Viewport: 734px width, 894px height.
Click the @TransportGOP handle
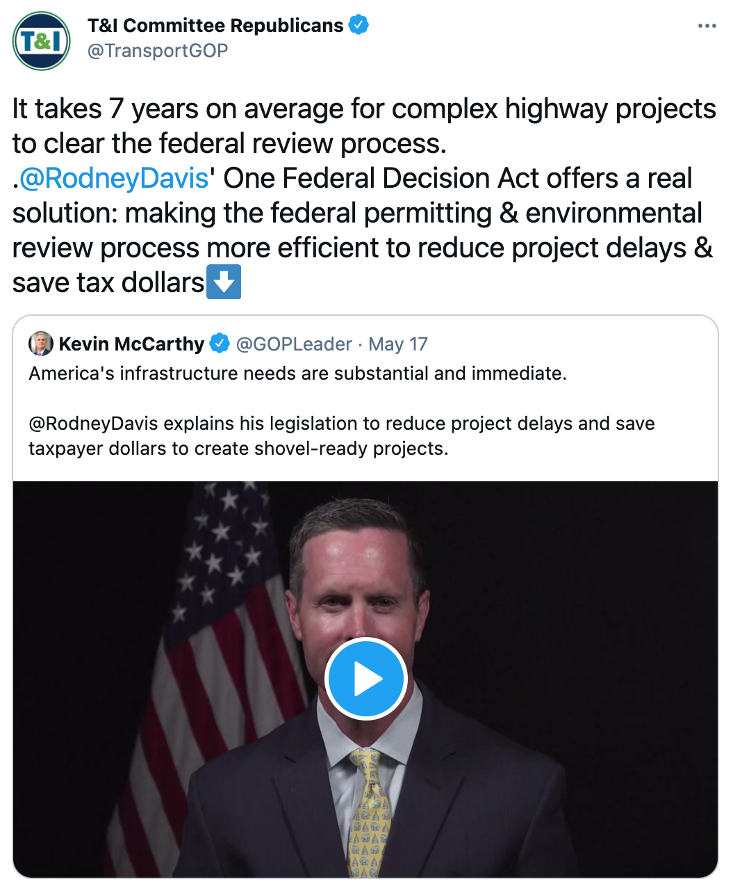click(158, 50)
